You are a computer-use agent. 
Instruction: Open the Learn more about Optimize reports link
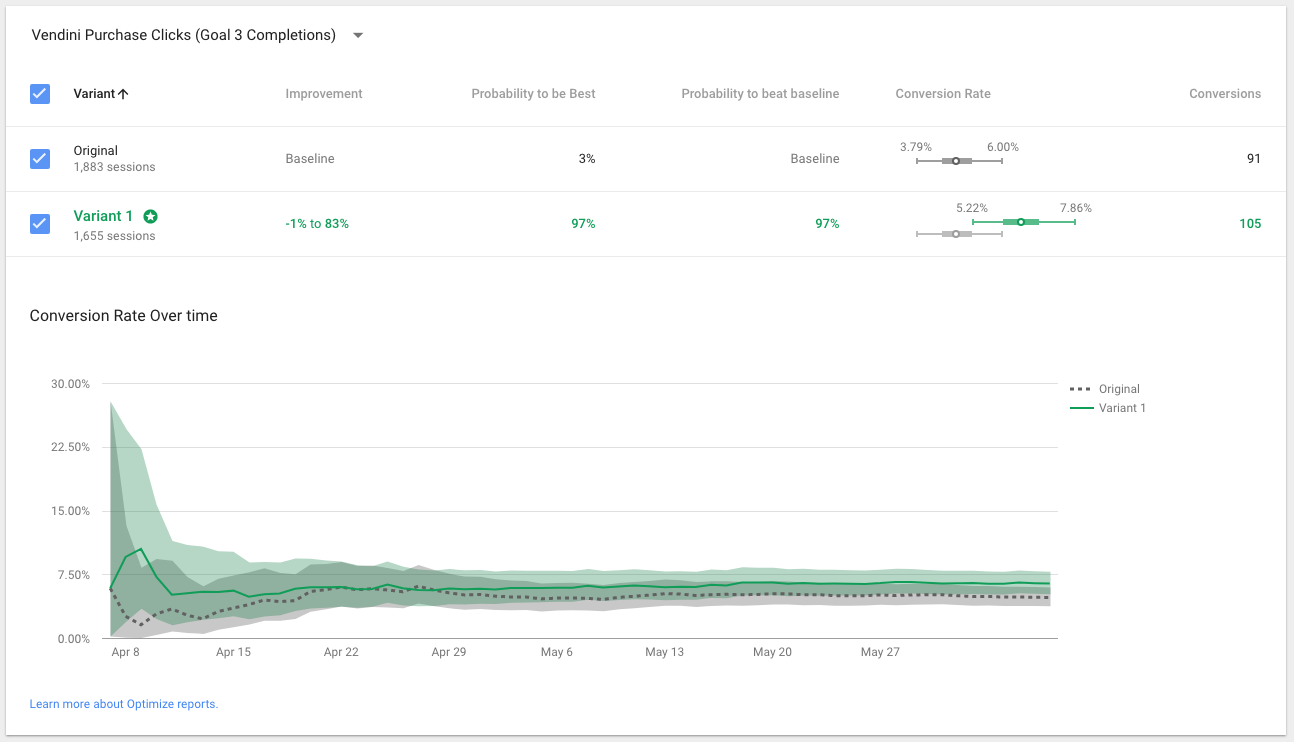124,704
